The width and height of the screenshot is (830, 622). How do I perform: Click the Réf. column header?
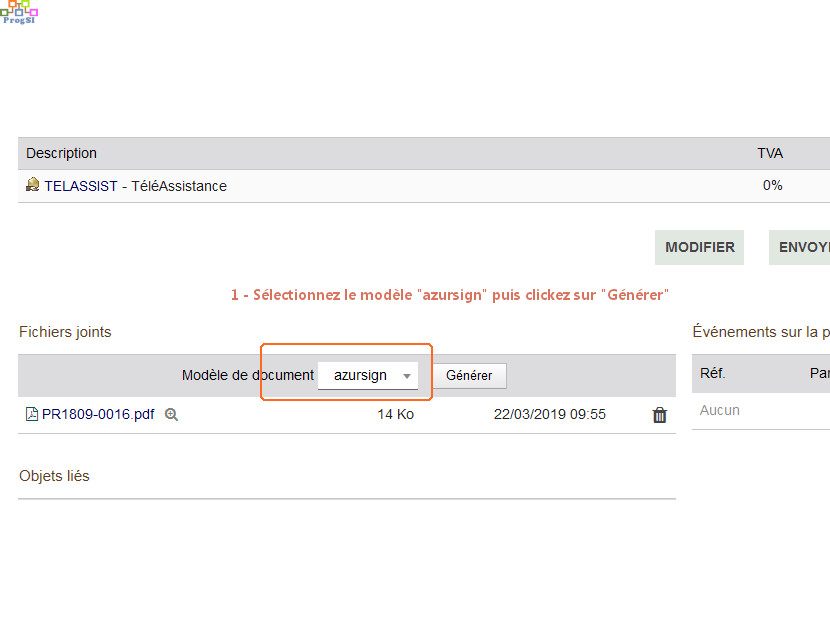(712, 373)
